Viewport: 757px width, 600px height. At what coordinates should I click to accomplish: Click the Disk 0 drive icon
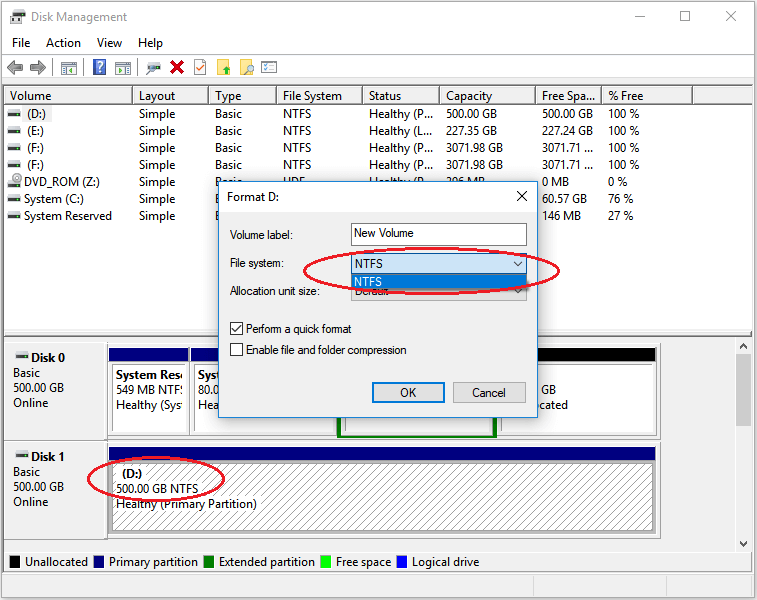(x=22, y=356)
